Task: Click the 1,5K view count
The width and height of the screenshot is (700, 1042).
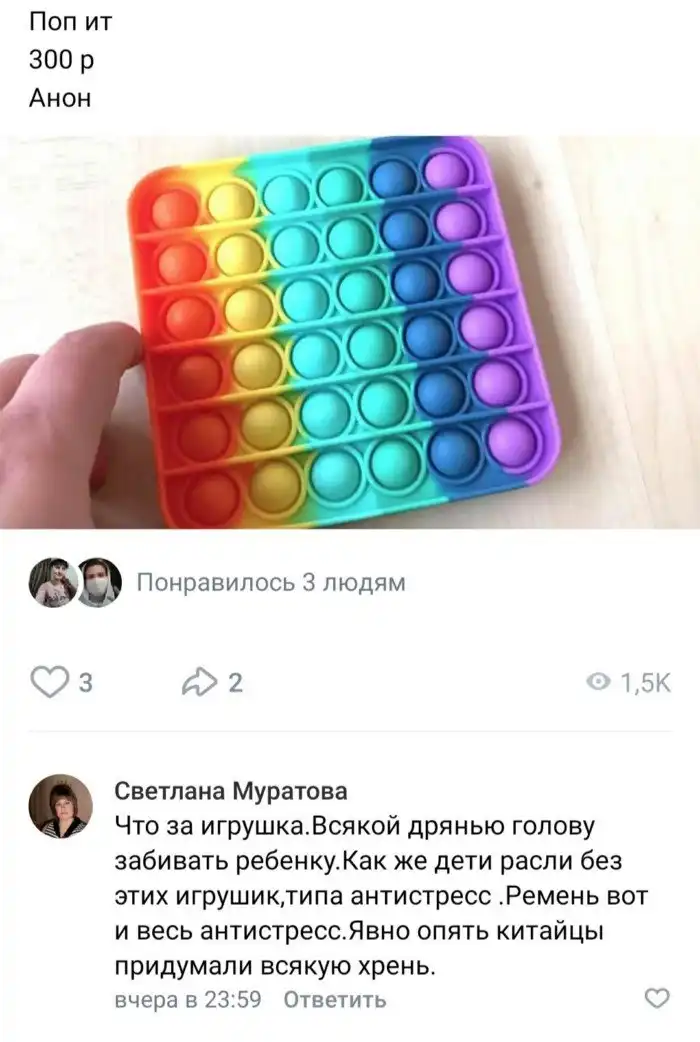Action: click(x=645, y=682)
